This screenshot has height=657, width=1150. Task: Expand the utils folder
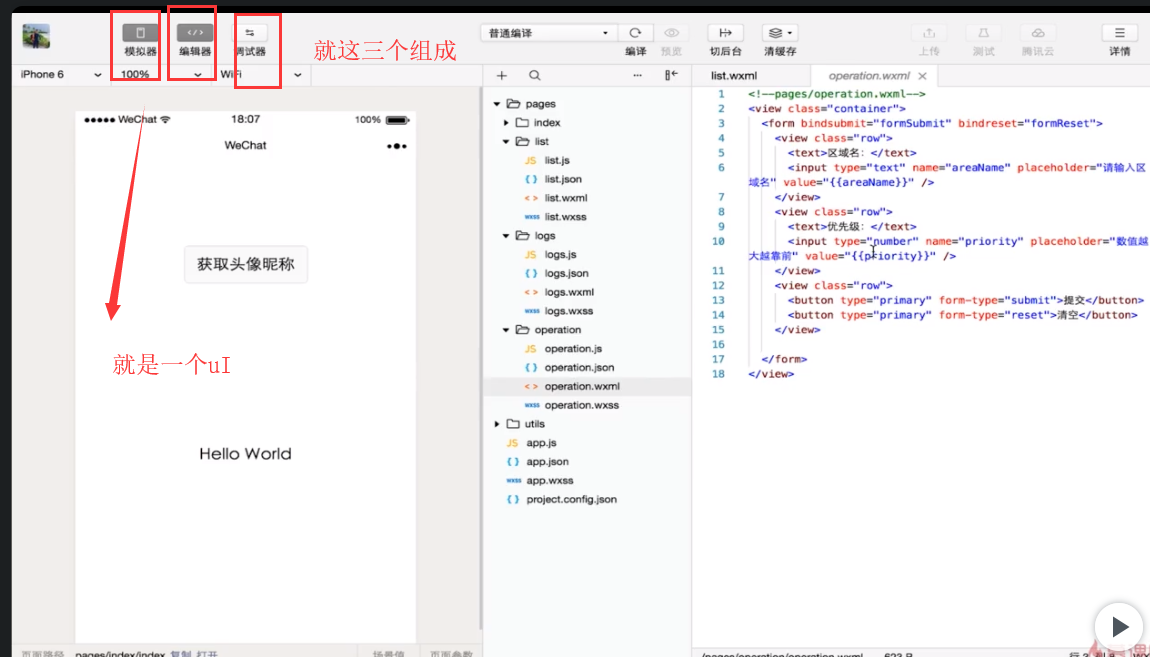click(497, 424)
